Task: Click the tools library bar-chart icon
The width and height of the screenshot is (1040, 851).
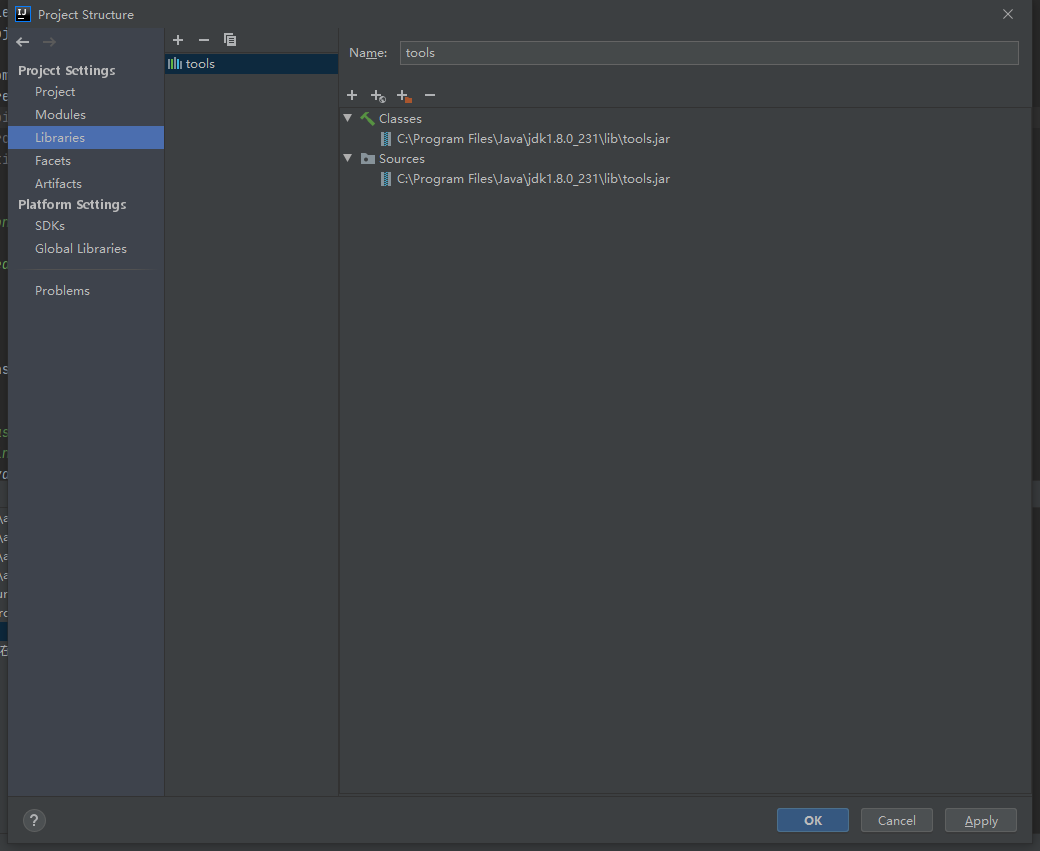Action: tap(174, 64)
